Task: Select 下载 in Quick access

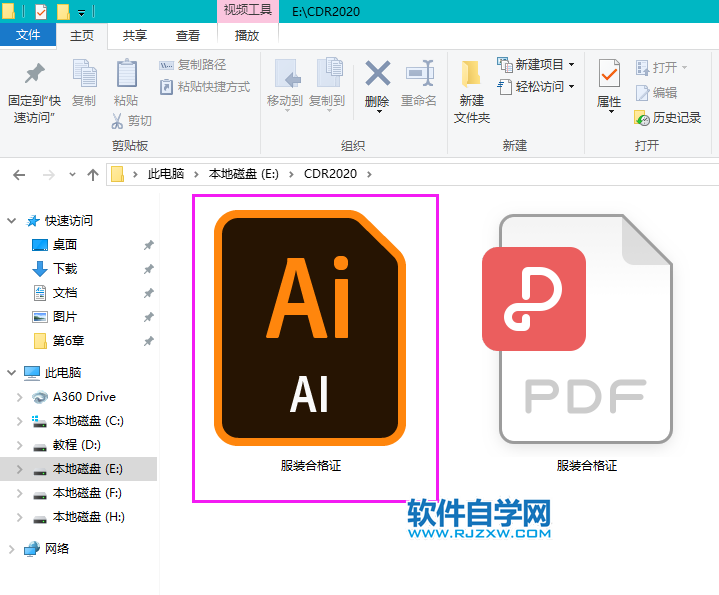Action: coord(65,269)
